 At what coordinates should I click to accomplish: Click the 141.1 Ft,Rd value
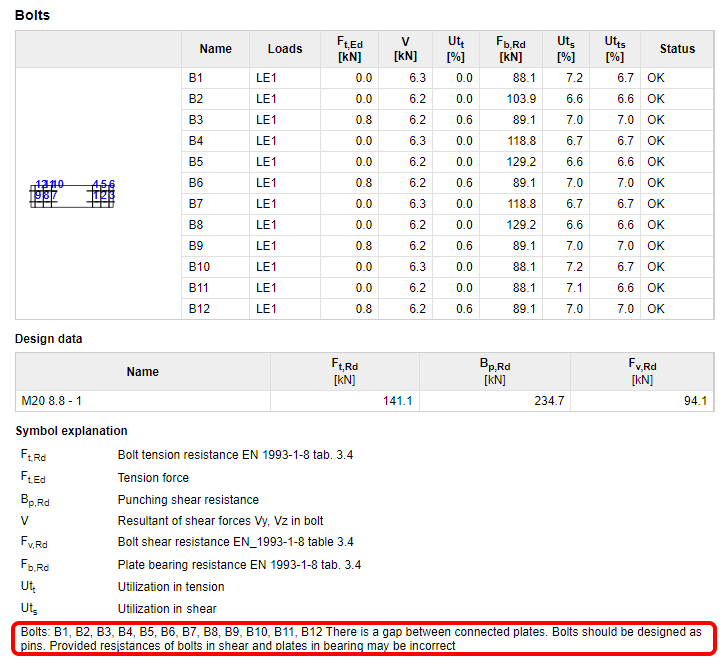point(398,401)
